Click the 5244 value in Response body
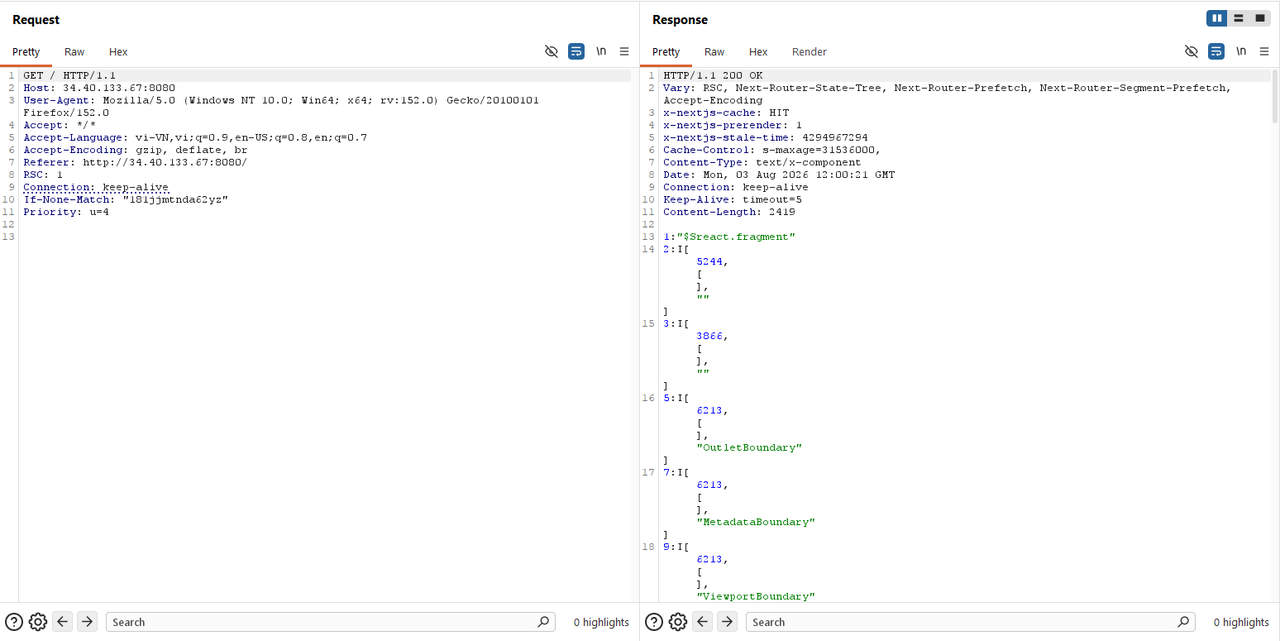 pyautogui.click(x=712, y=261)
